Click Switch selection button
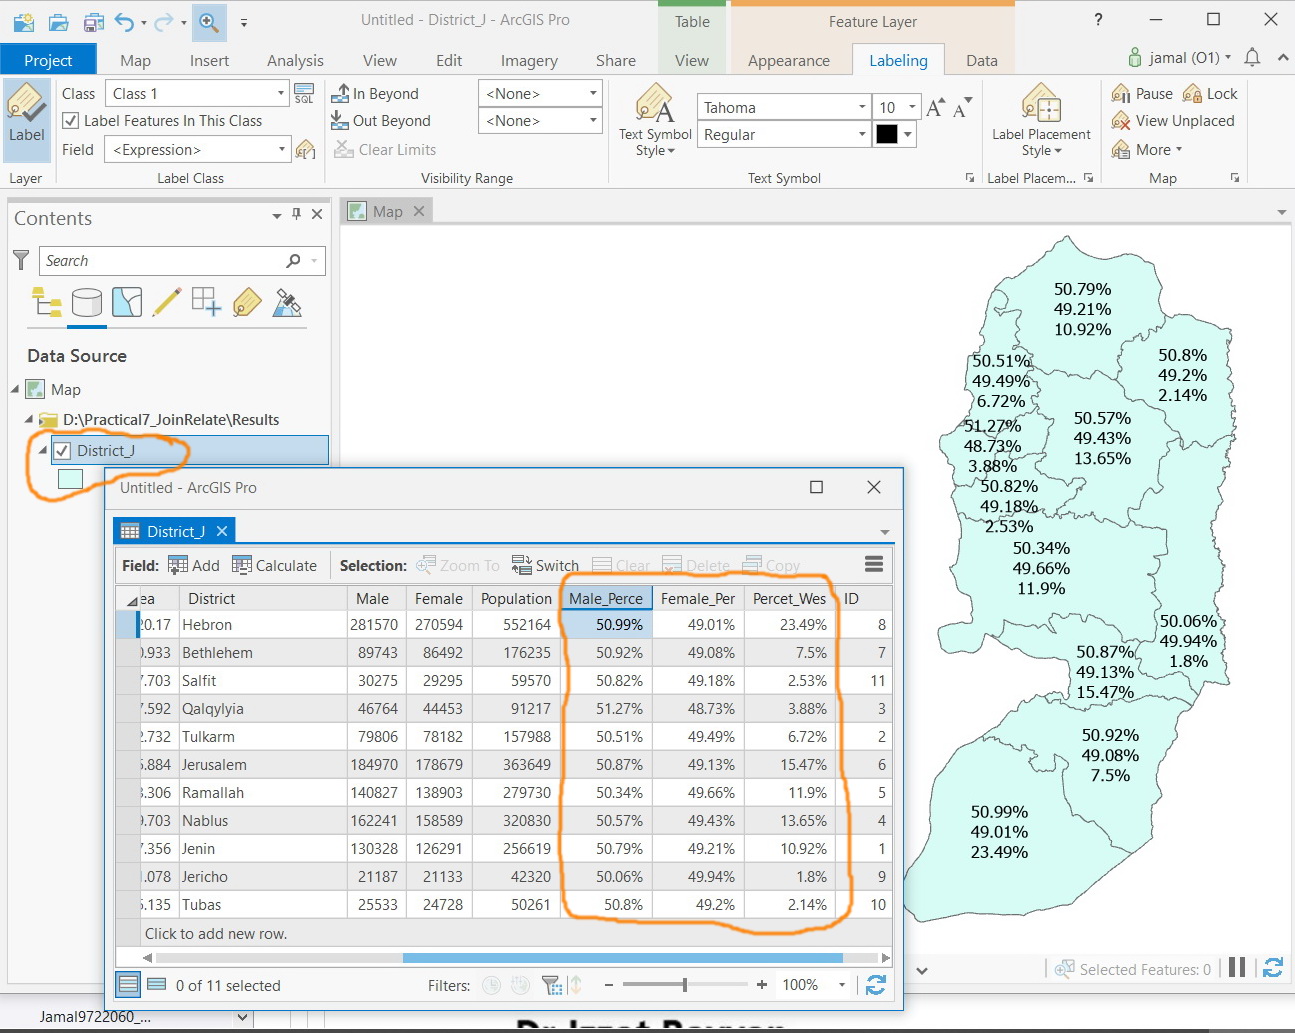The height and width of the screenshot is (1033, 1295). point(545,565)
